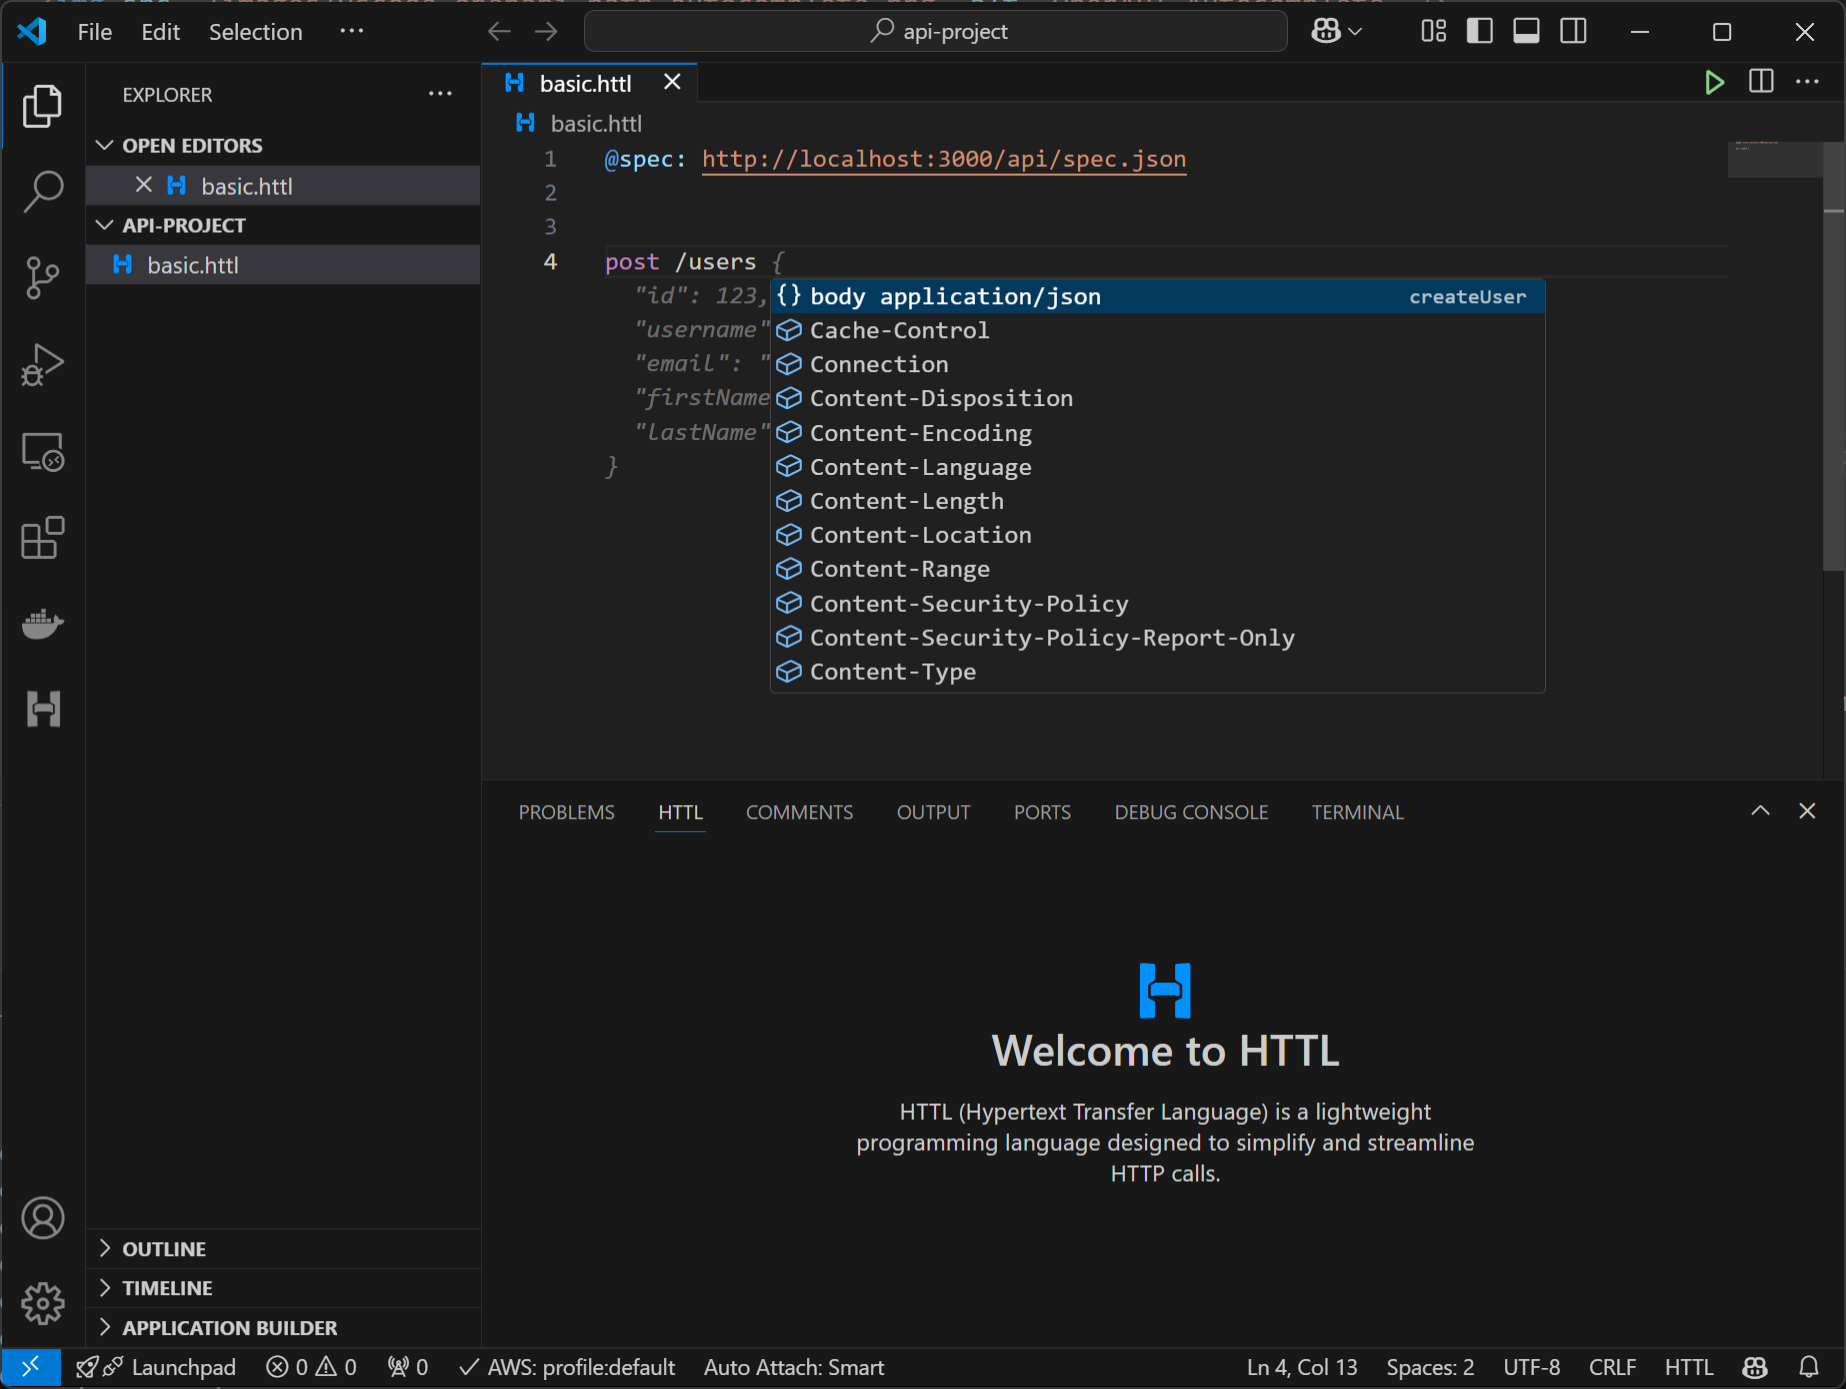Click the api-project command center search box

936,32
